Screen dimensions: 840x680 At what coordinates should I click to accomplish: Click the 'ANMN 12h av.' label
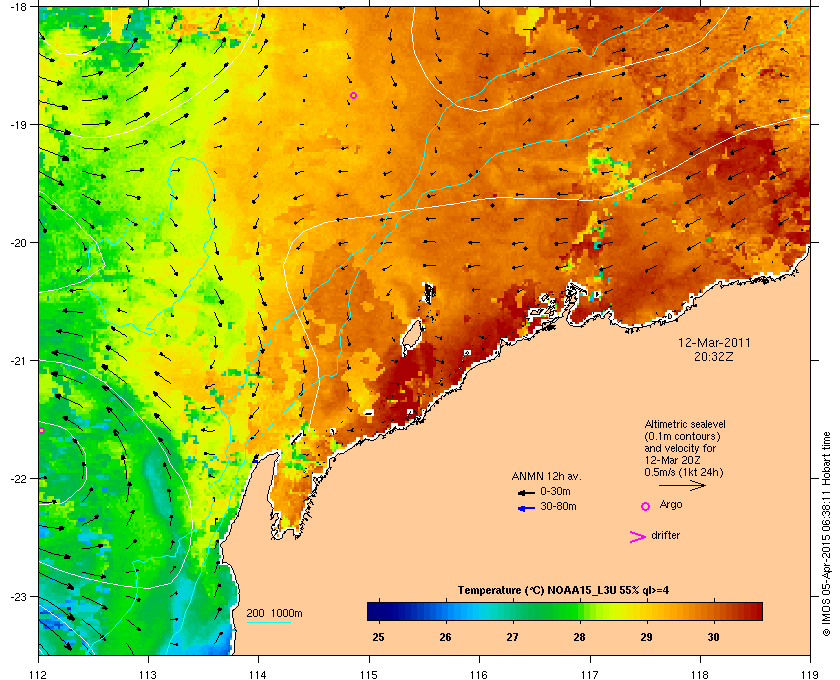546,476
